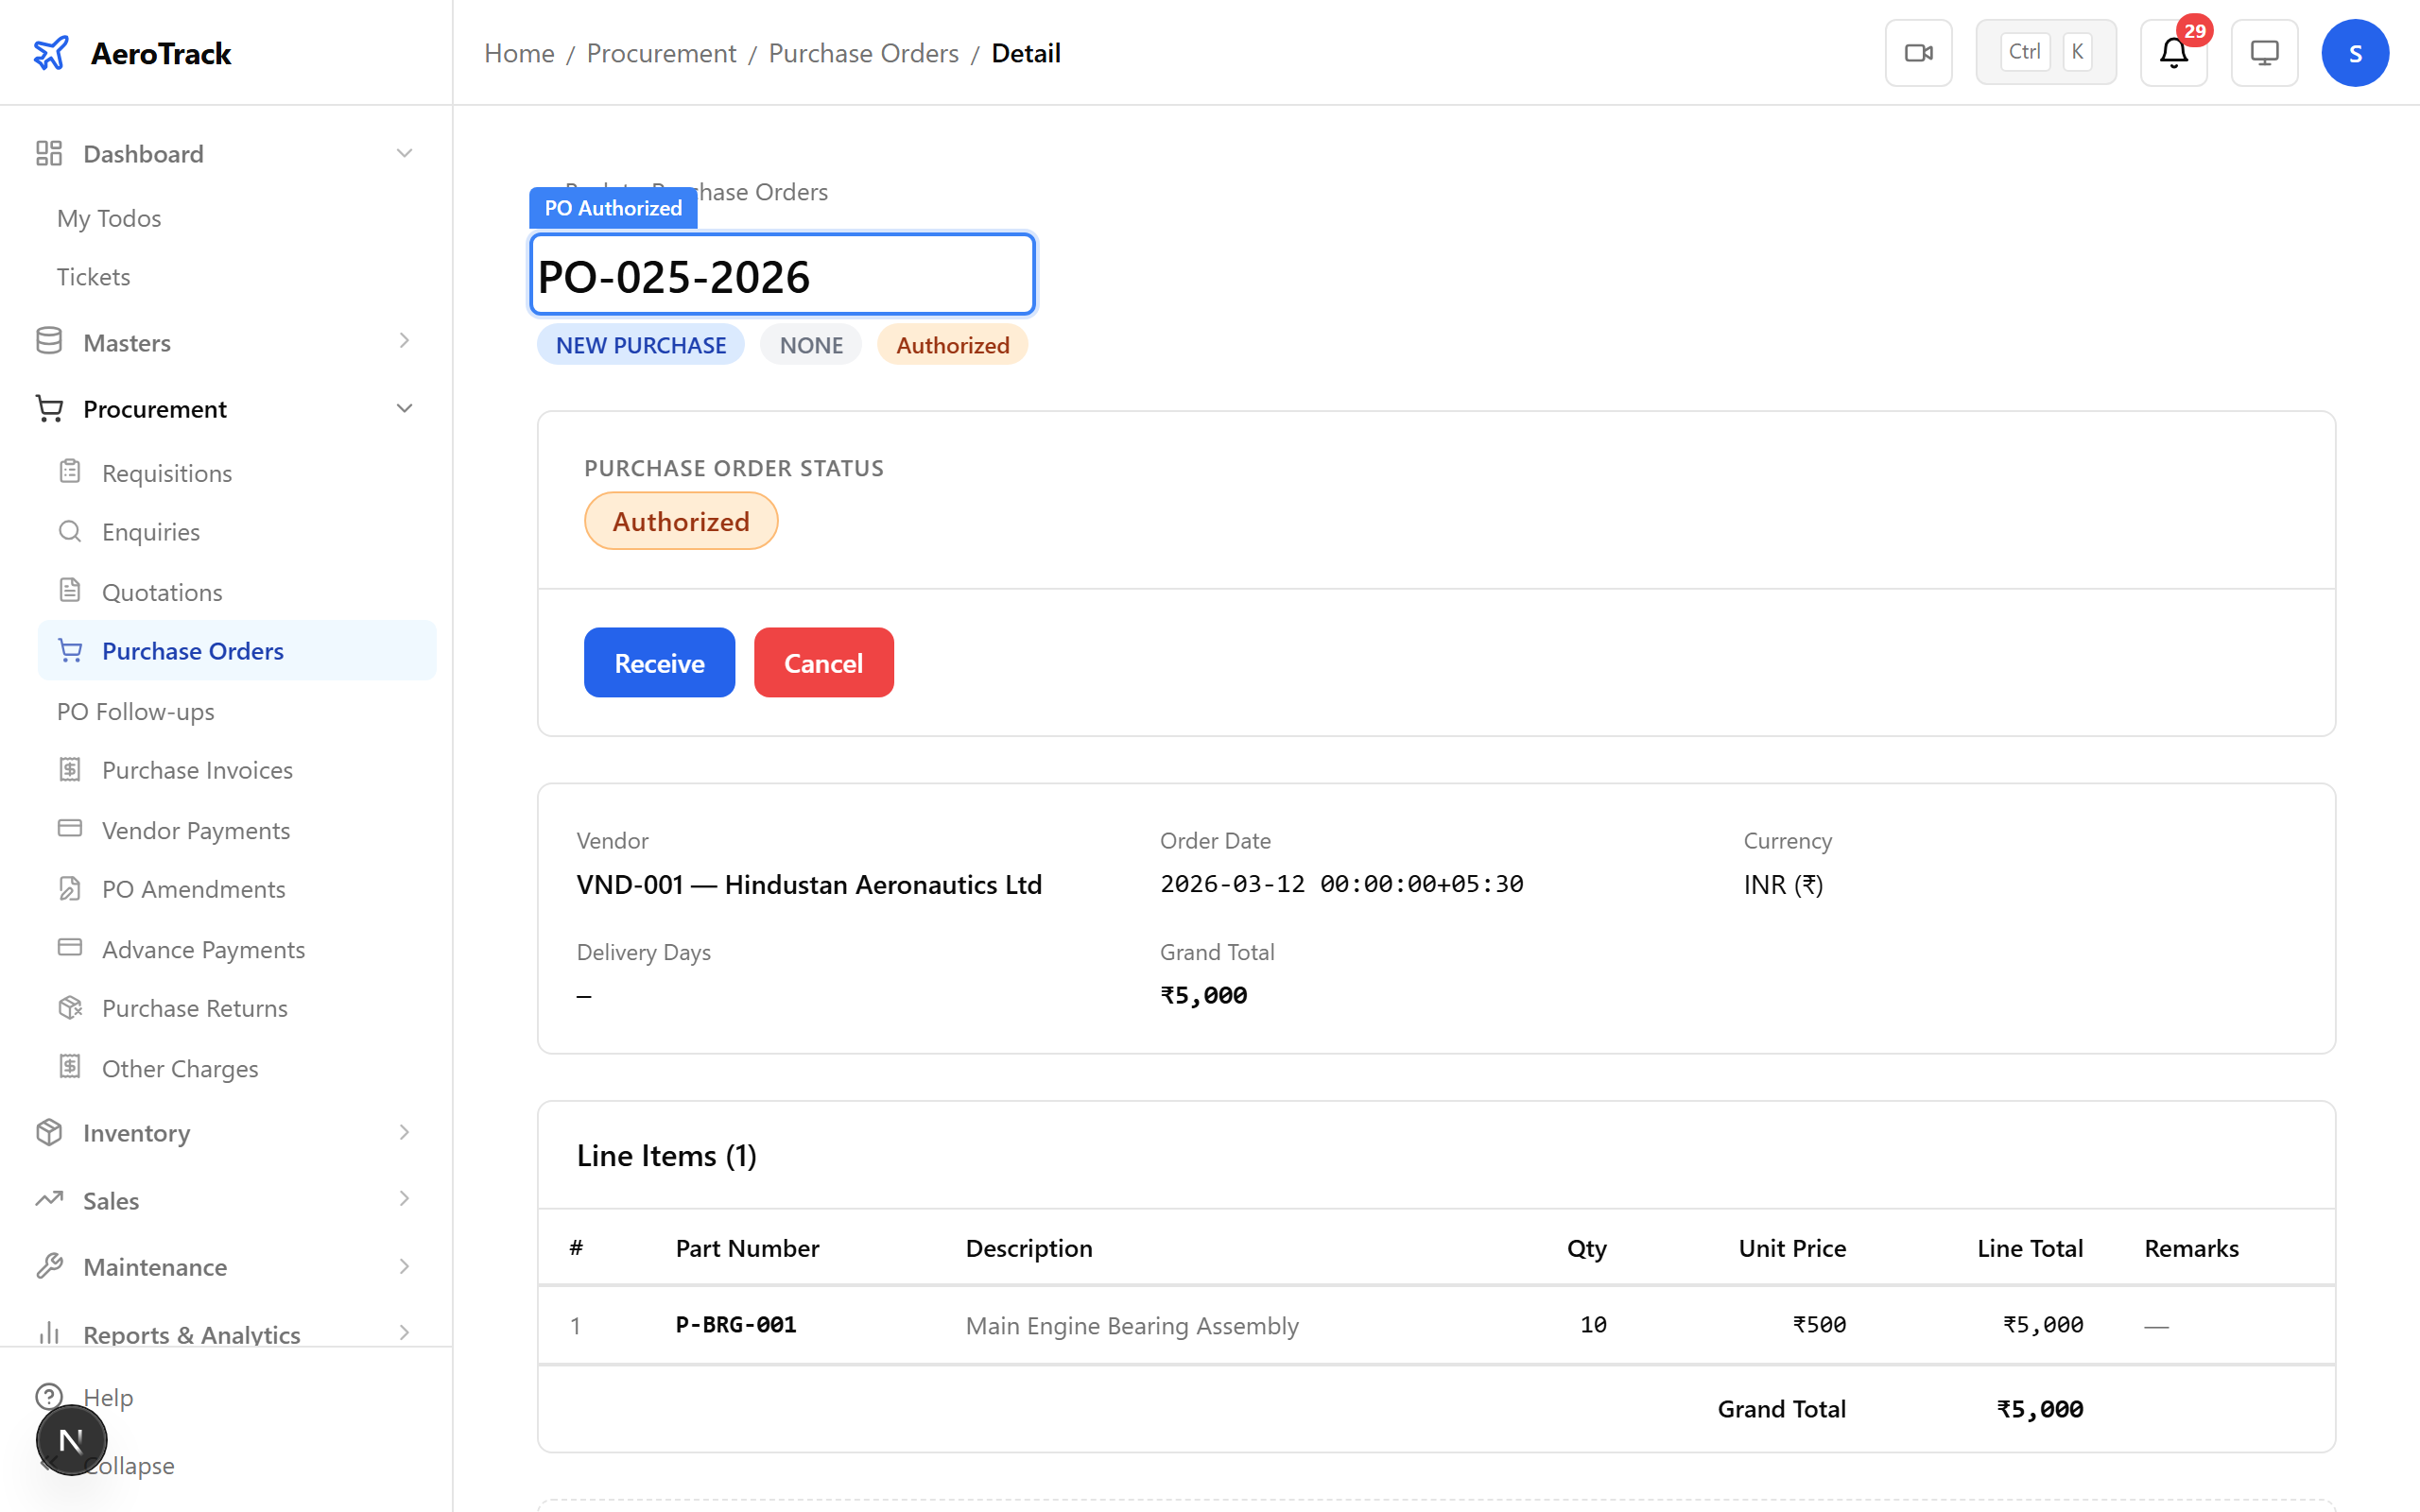Viewport: 2420px width, 1512px height.
Task: Navigate to PO Follow-ups in sidebar
Action: [x=135, y=711]
